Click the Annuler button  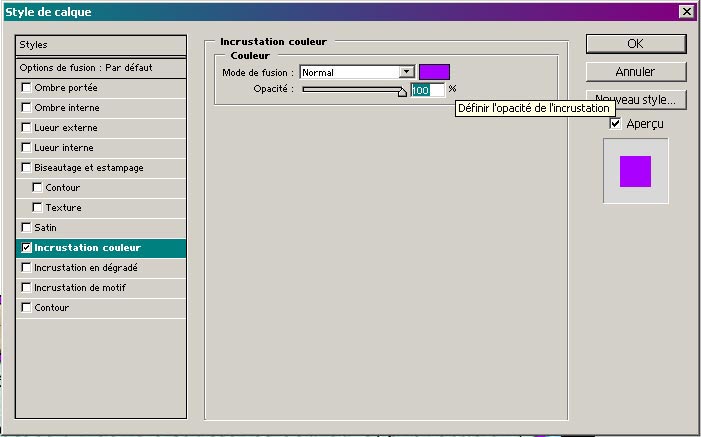coord(636,72)
